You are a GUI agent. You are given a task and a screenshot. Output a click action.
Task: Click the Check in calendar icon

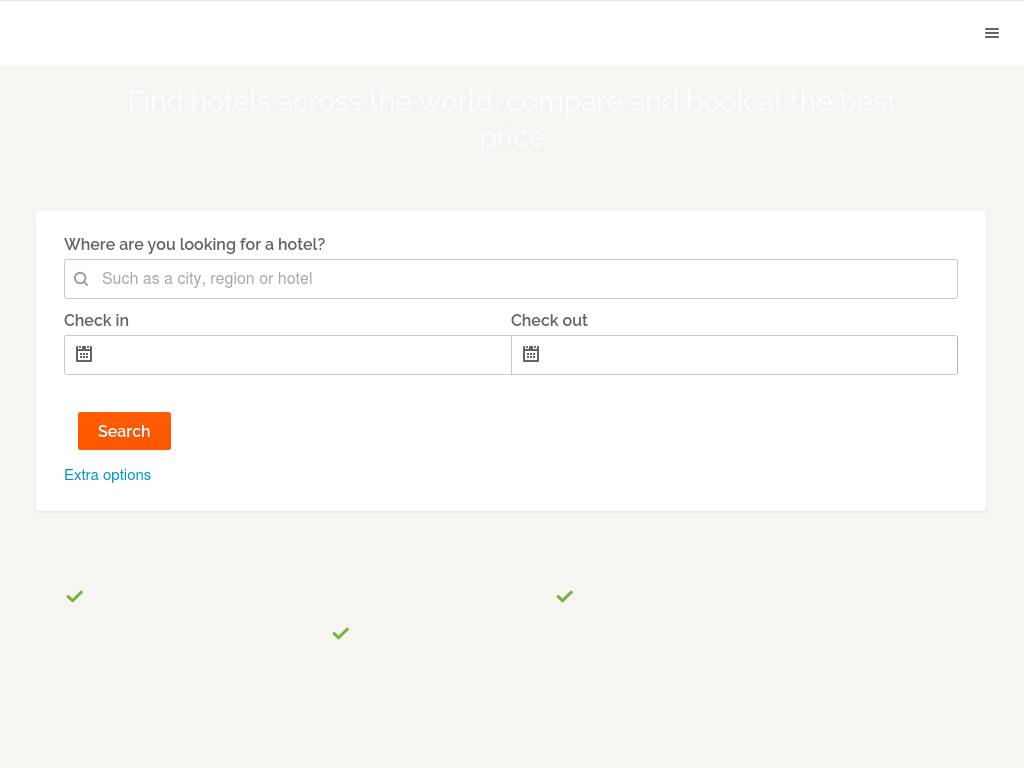coord(84,354)
